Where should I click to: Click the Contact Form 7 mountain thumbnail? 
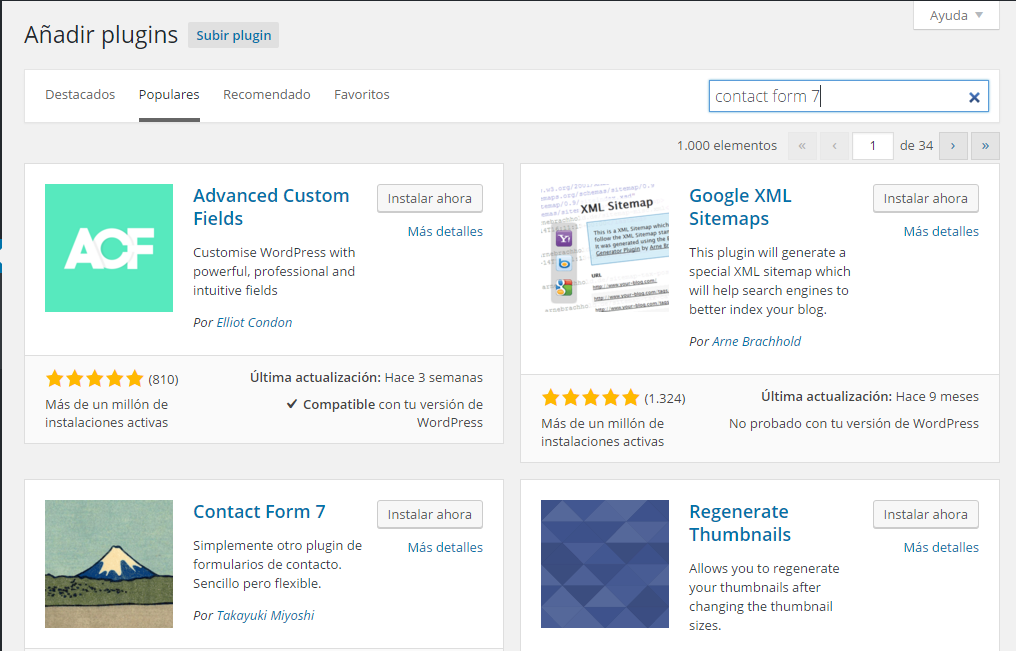pos(109,564)
